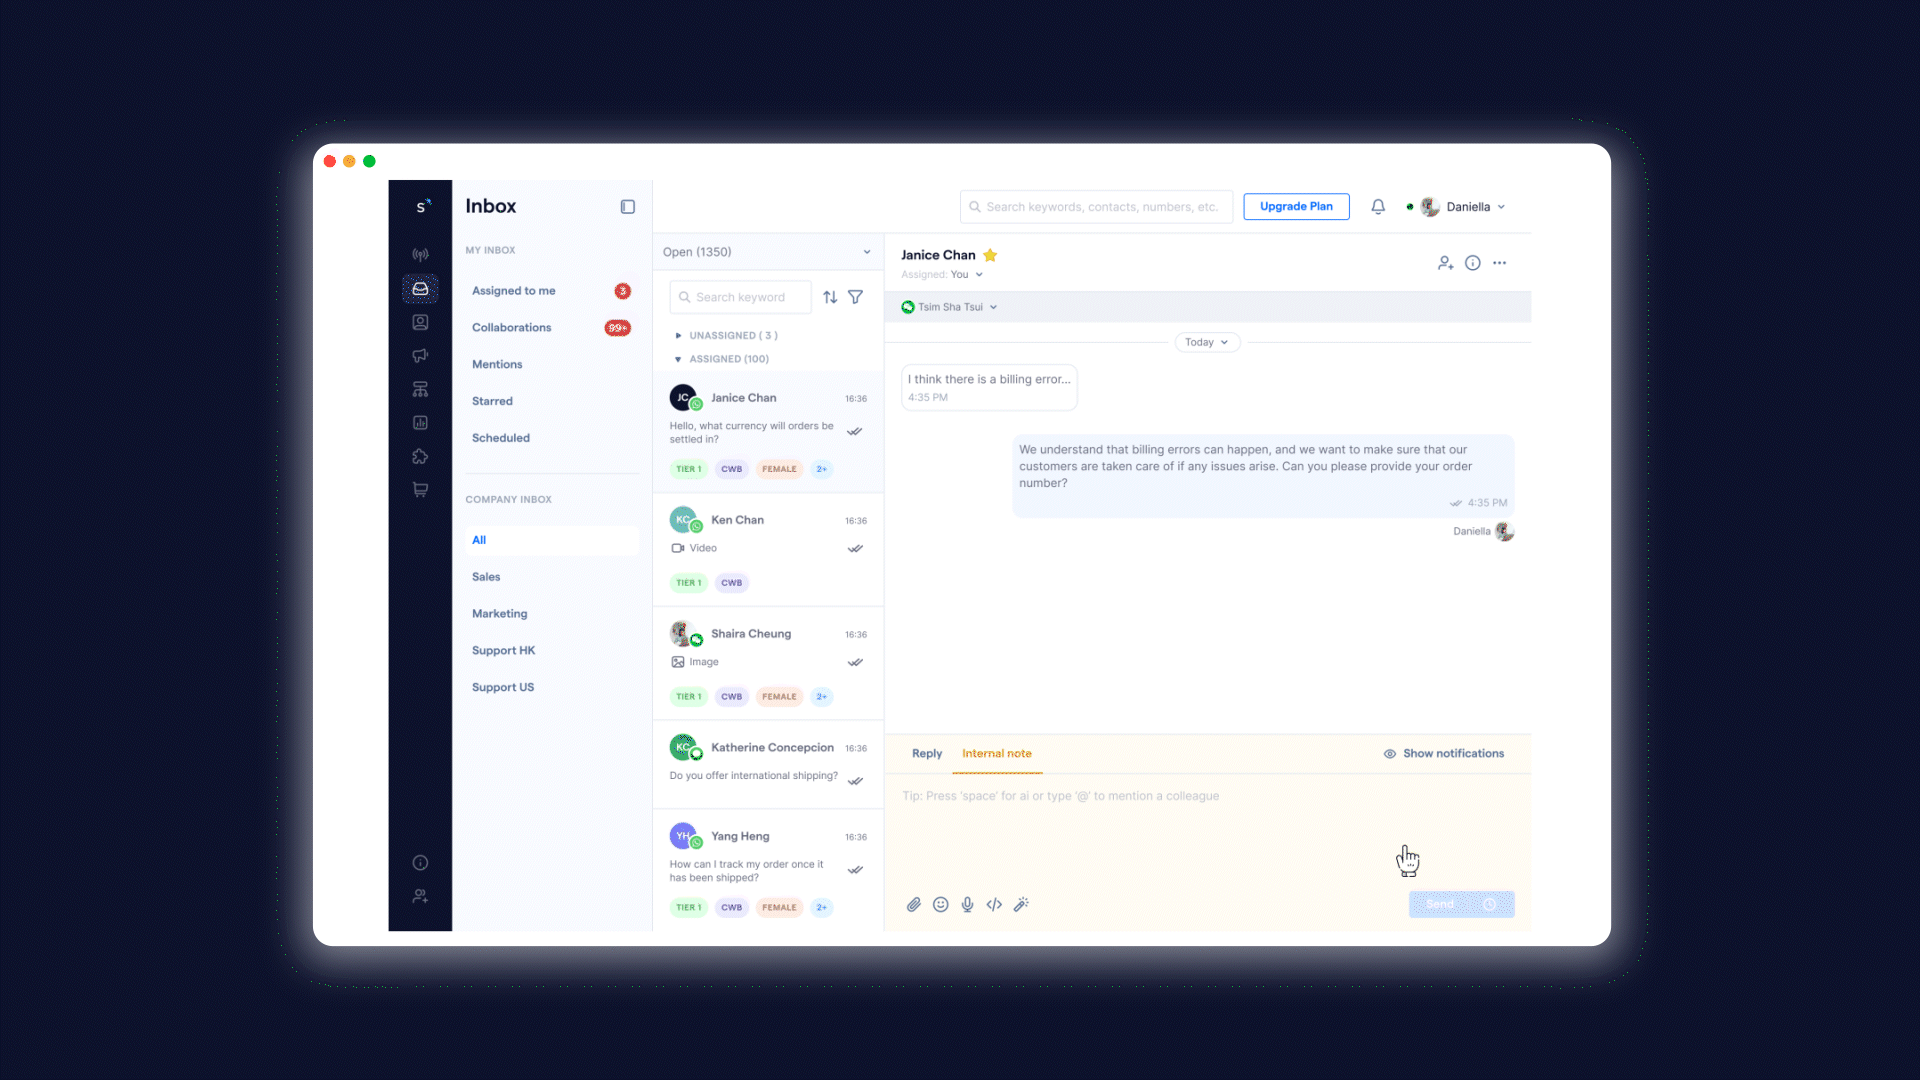The width and height of the screenshot is (1920, 1080).
Task: Switch to Reply tab in compose area
Action: (927, 753)
